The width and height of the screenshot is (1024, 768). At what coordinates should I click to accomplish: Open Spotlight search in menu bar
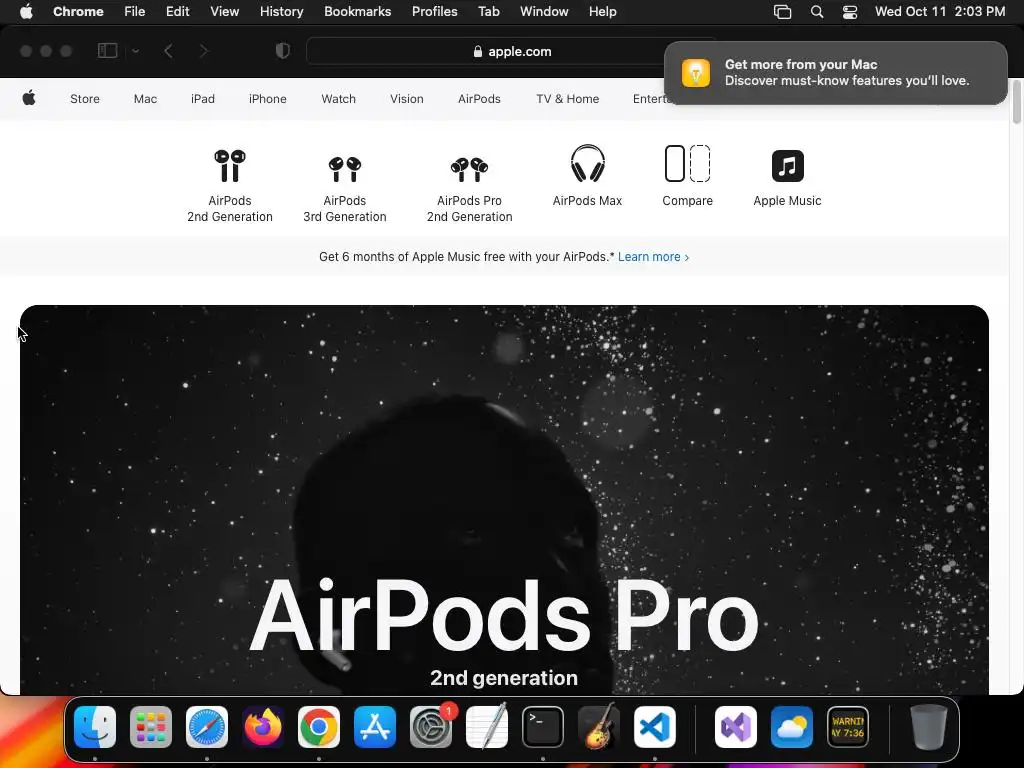[816, 12]
